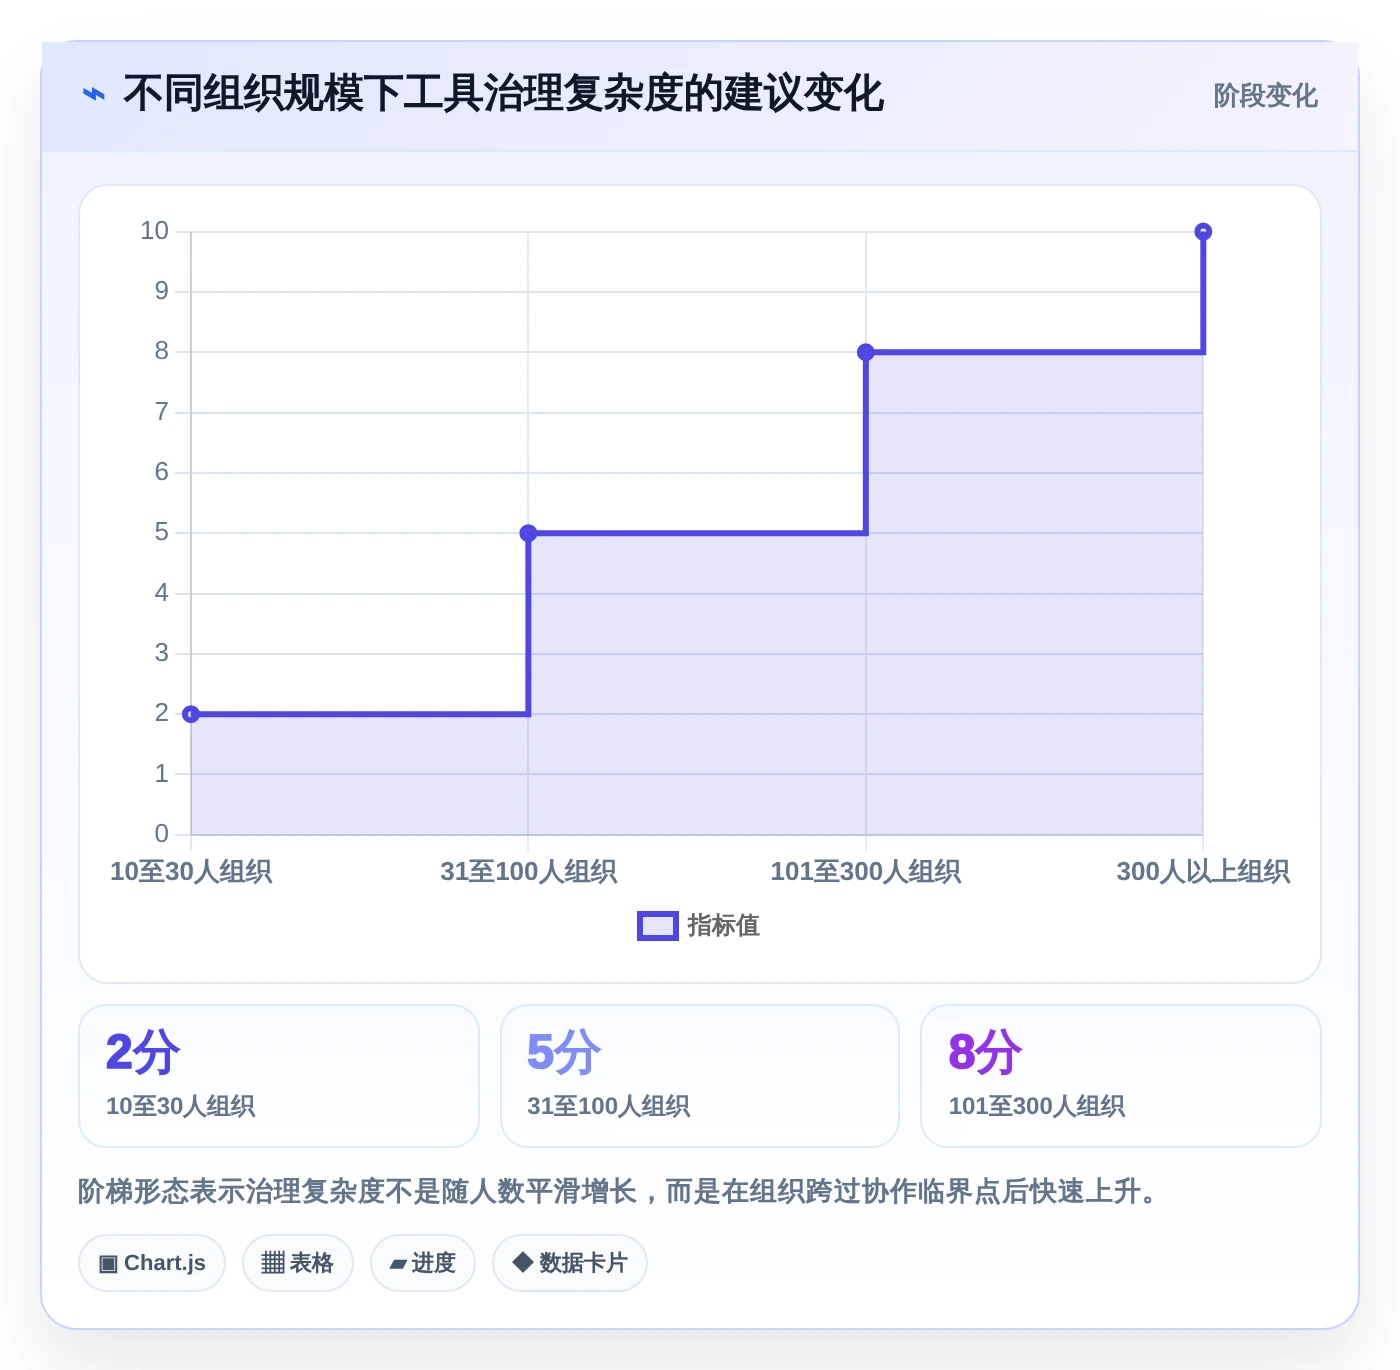Click the lightning bolt icon beside the title
This screenshot has height=1370, width=1400.
[93, 95]
